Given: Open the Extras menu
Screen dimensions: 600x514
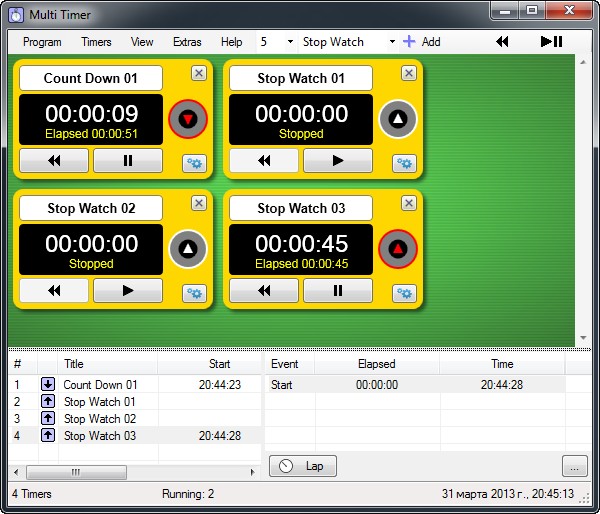Looking at the screenshot, I should [187, 42].
